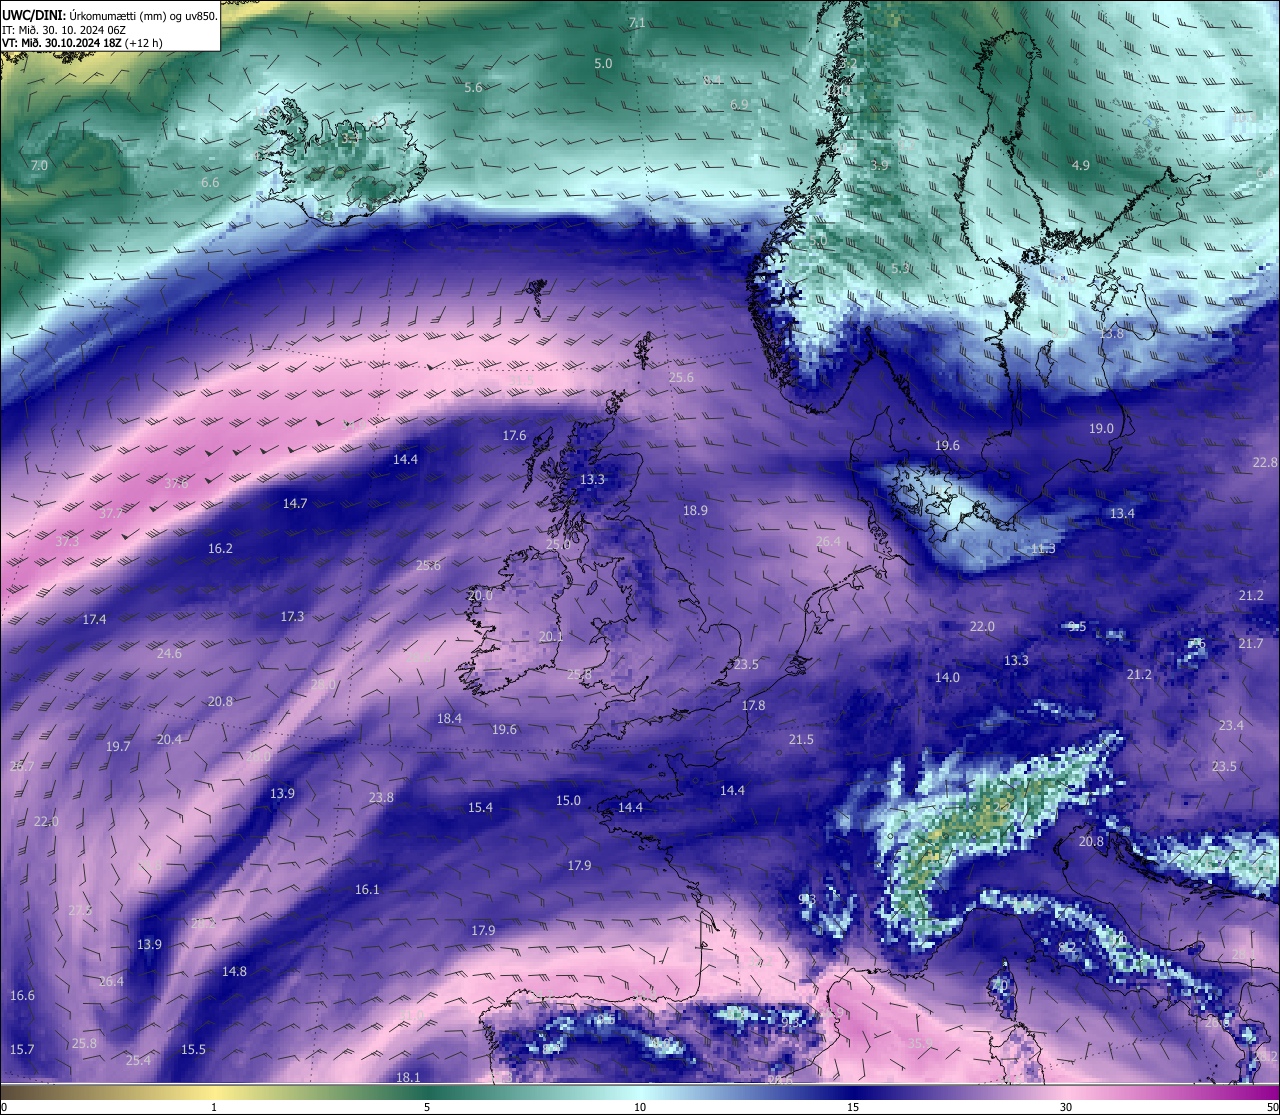This screenshot has width=1280, height=1115.
Task: Click the map value 16.6
Action: [22, 996]
